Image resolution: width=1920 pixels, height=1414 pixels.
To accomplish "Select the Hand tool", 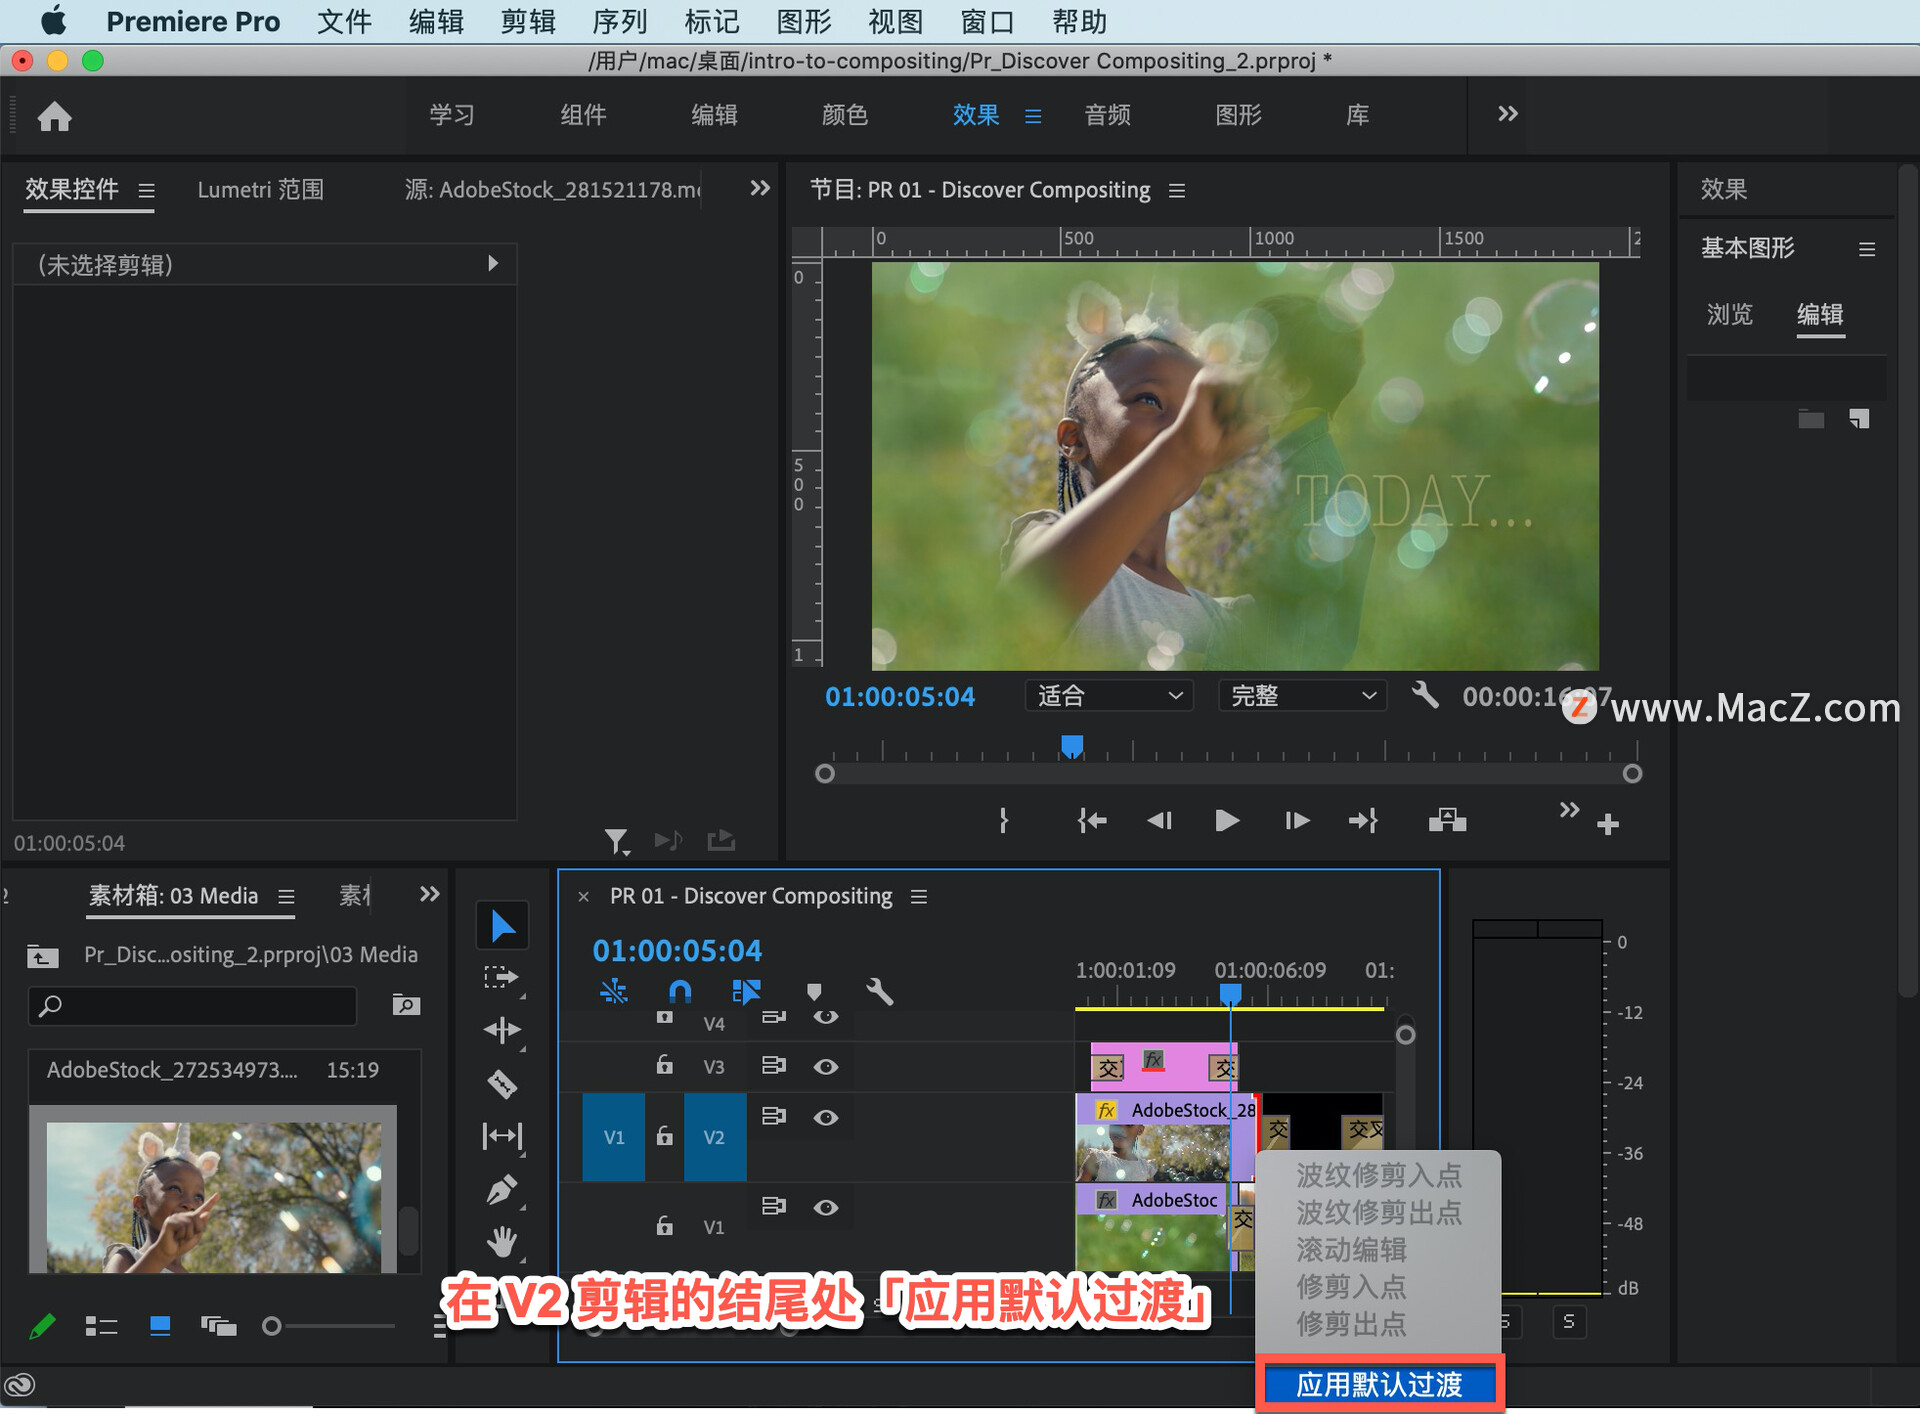I will point(502,1242).
